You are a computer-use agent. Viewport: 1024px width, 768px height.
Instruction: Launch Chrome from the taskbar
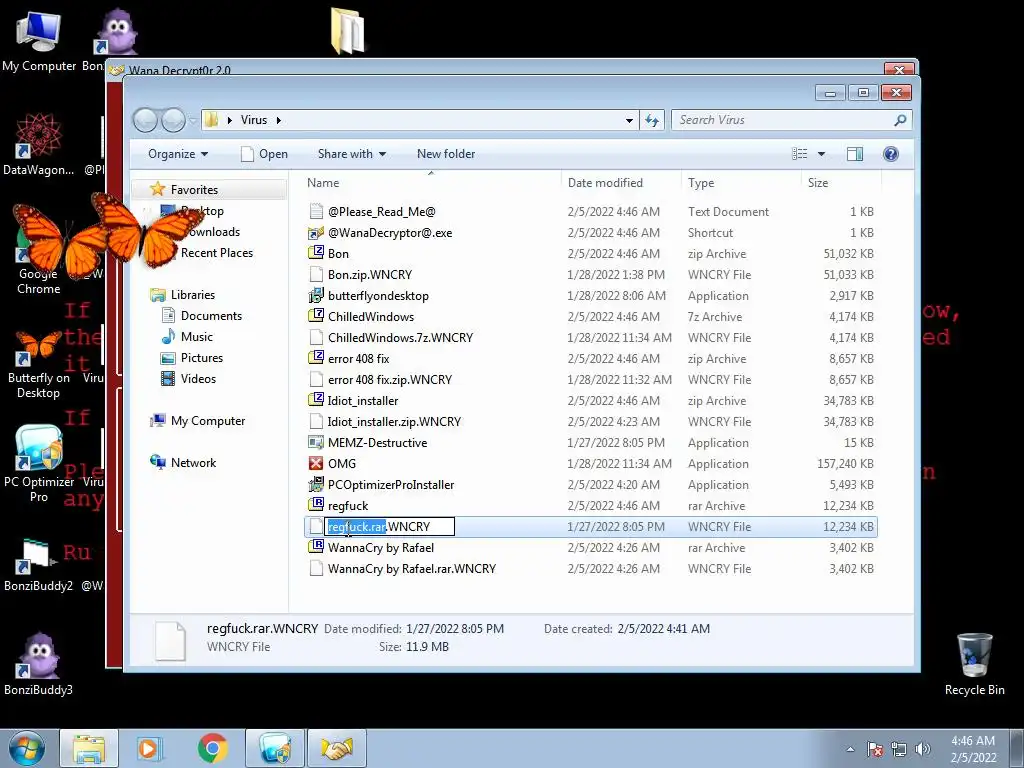[x=212, y=748]
